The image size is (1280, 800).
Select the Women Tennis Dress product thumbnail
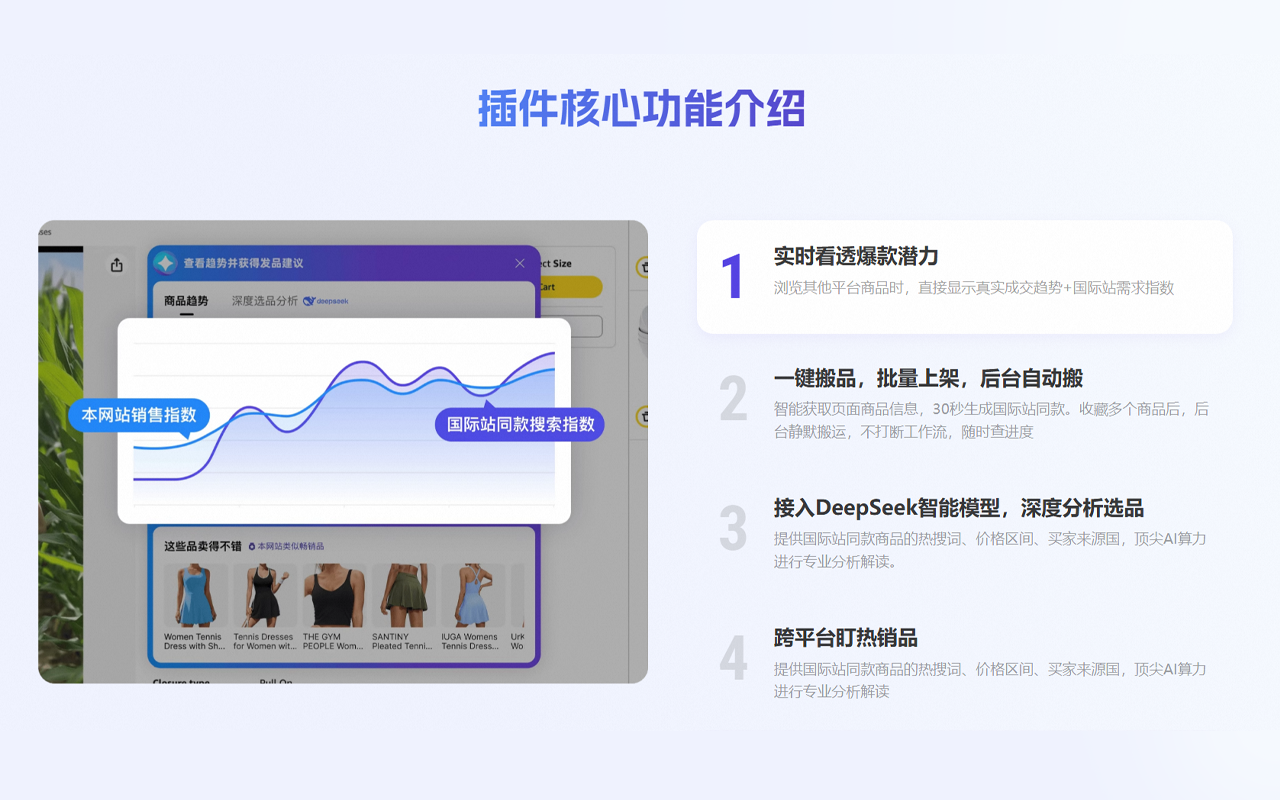(195, 594)
